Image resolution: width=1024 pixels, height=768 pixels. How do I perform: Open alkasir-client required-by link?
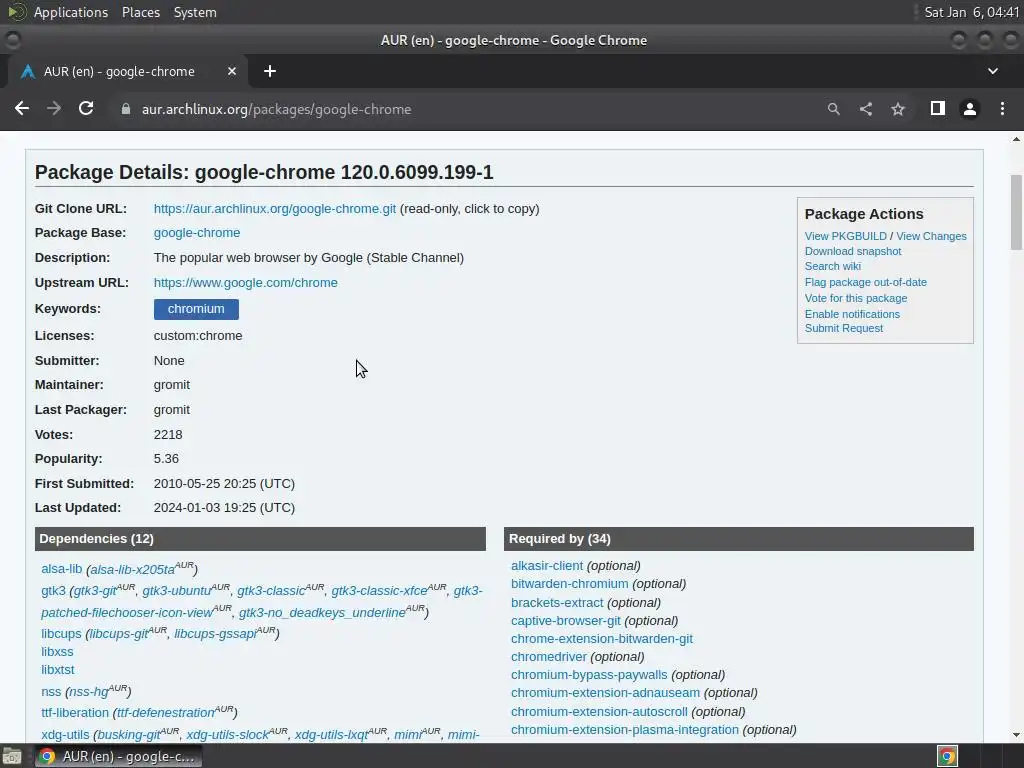click(547, 566)
